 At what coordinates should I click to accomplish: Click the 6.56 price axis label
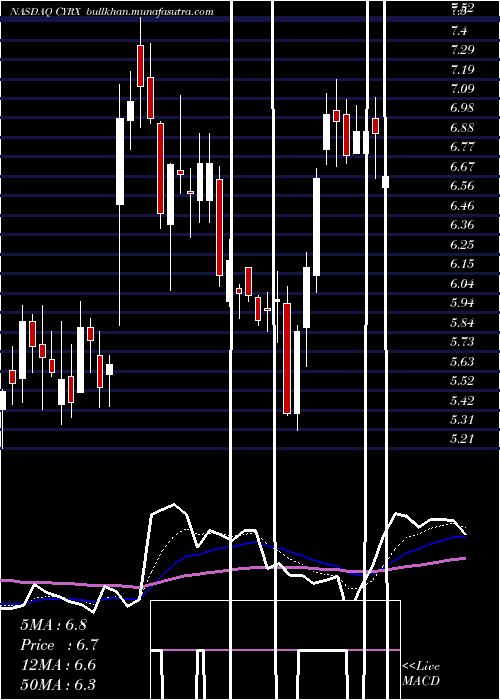[462, 186]
